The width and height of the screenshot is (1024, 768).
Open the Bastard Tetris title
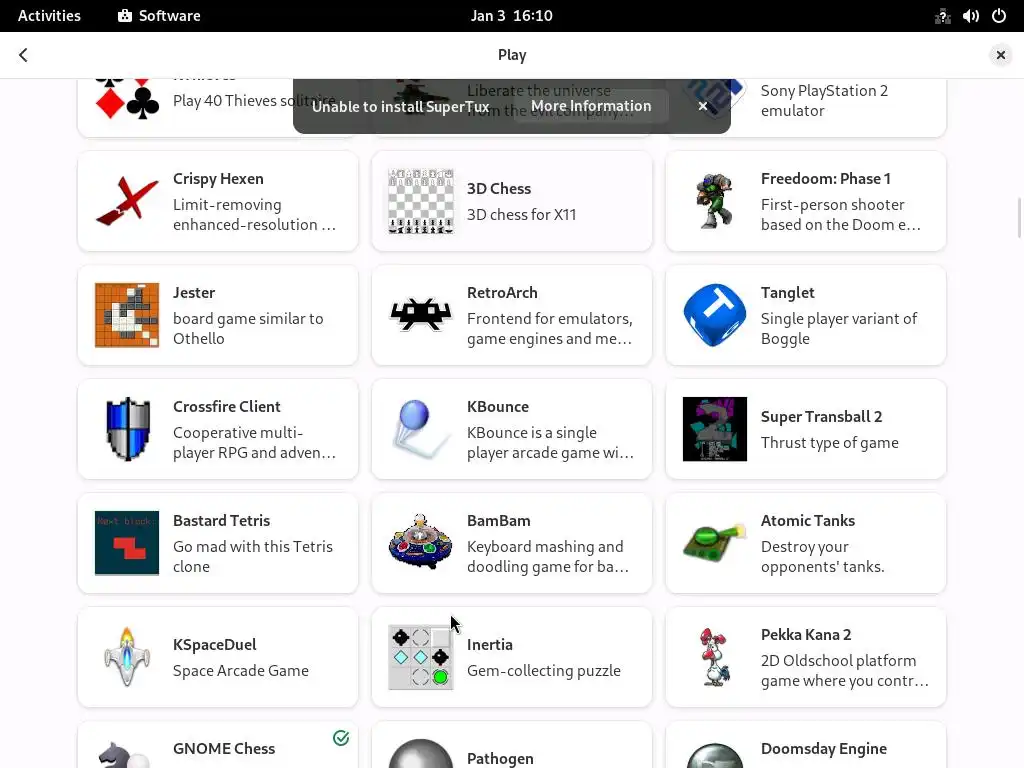(x=221, y=520)
